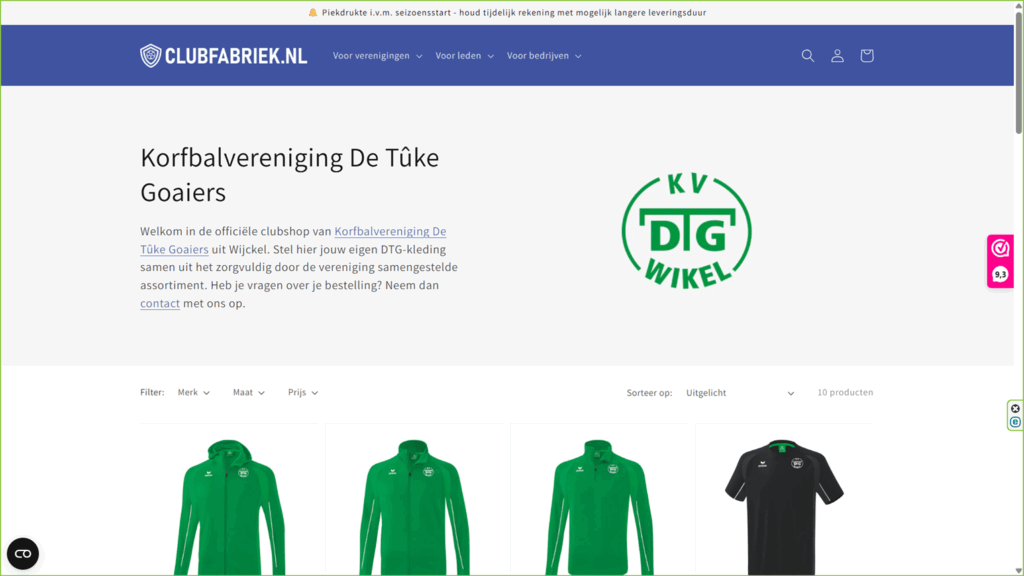
Task: Close the small green-bordered side widget
Action: [x=1015, y=408]
